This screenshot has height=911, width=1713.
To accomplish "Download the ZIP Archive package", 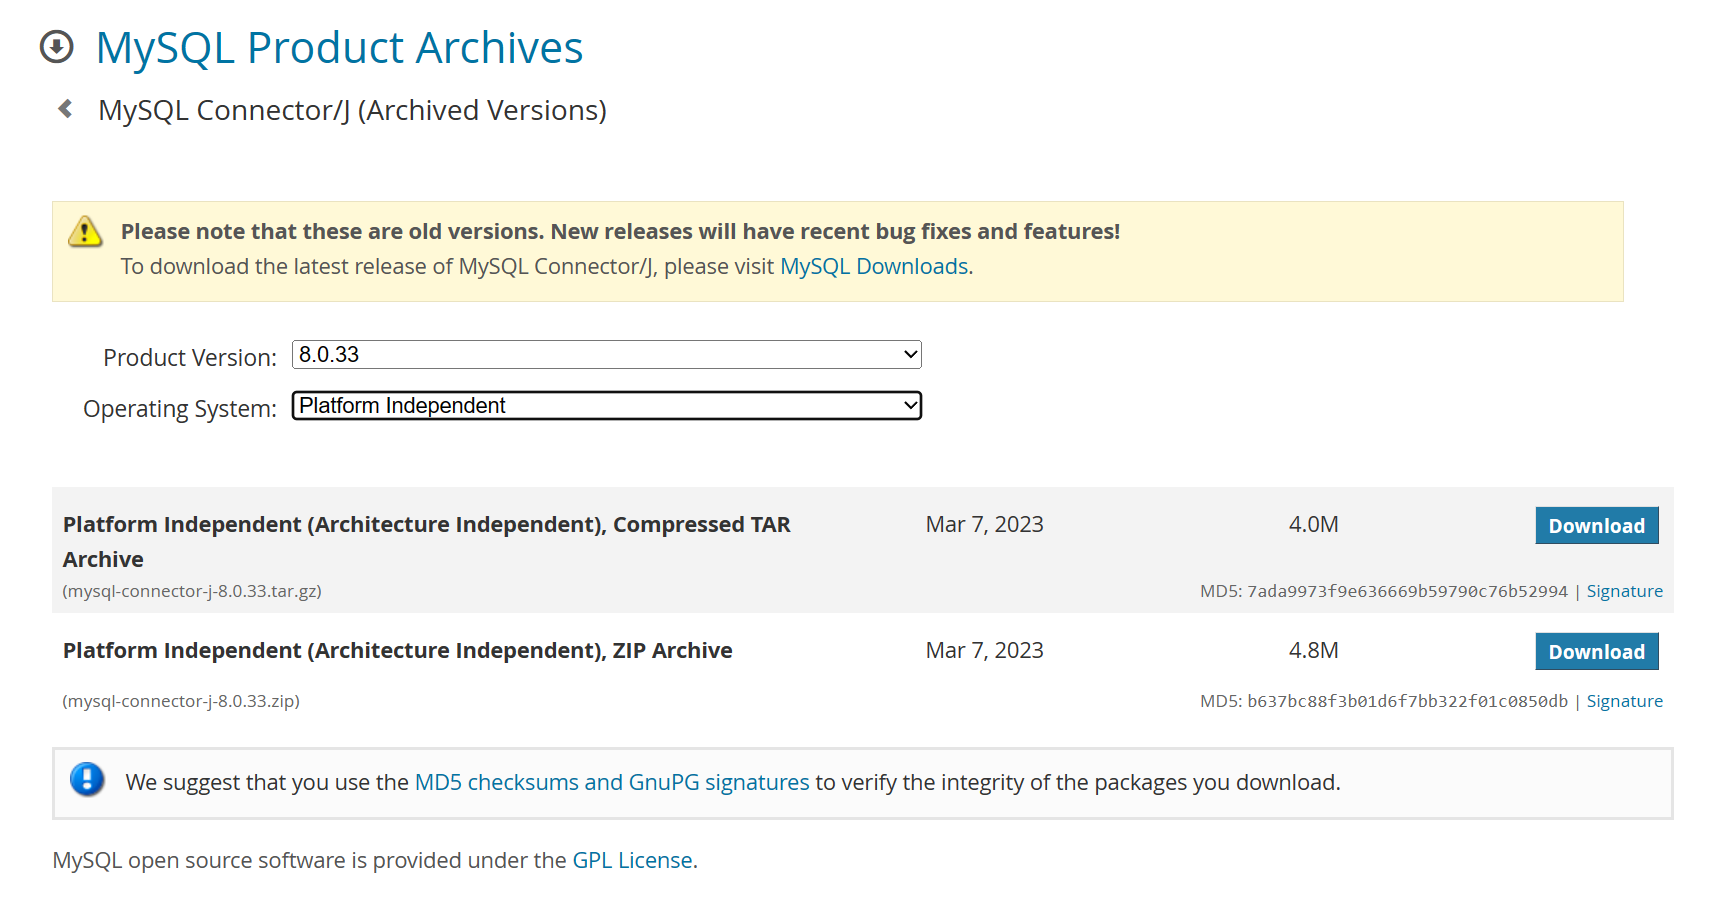I will point(1596,652).
